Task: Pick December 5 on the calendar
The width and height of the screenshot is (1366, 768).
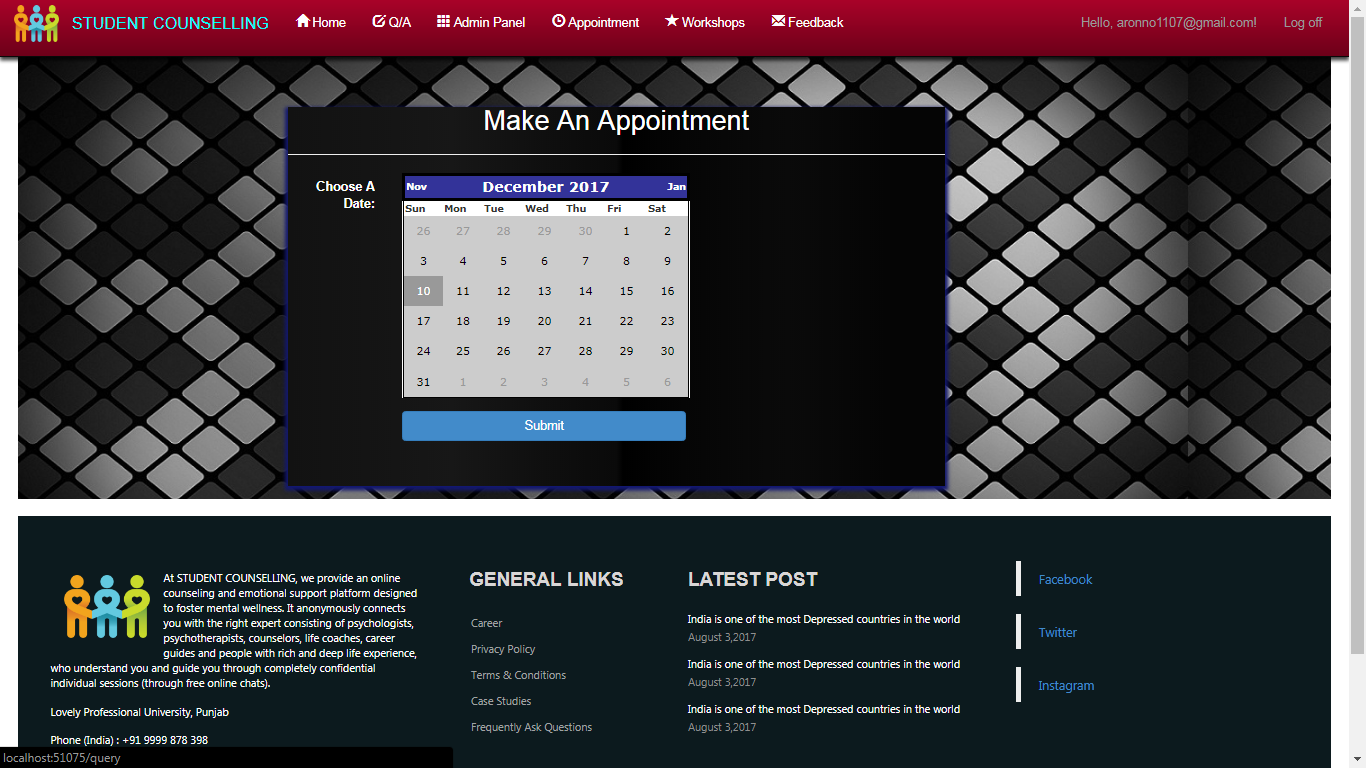Action: click(x=503, y=261)
